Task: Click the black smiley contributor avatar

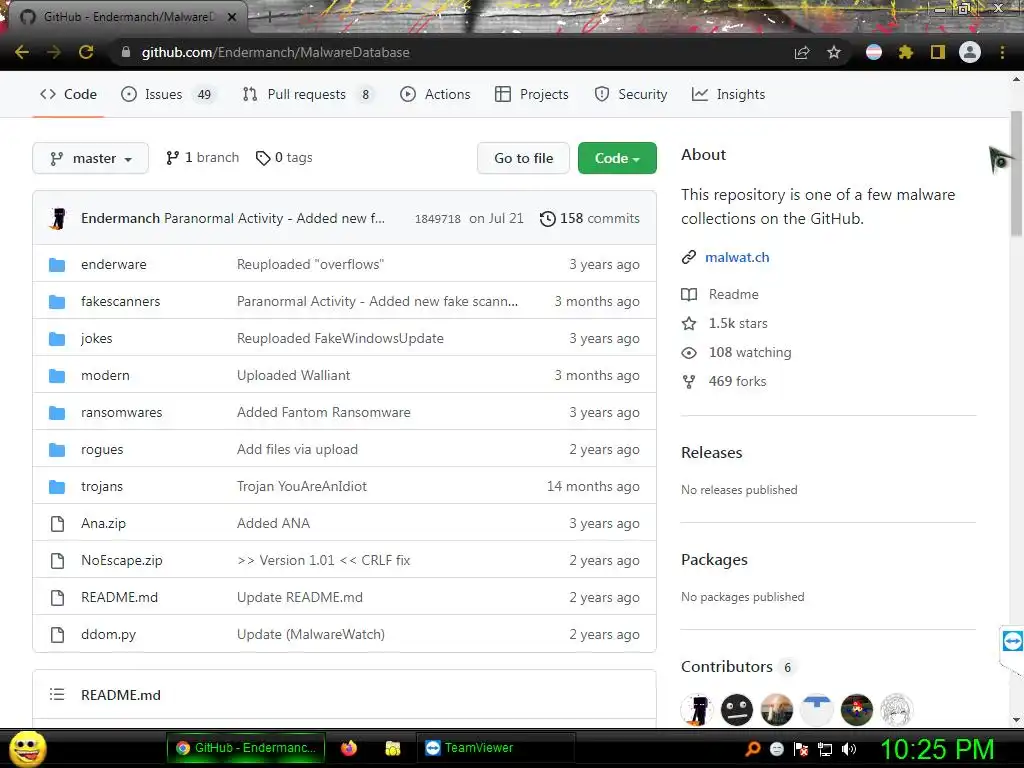Action: 737,710
